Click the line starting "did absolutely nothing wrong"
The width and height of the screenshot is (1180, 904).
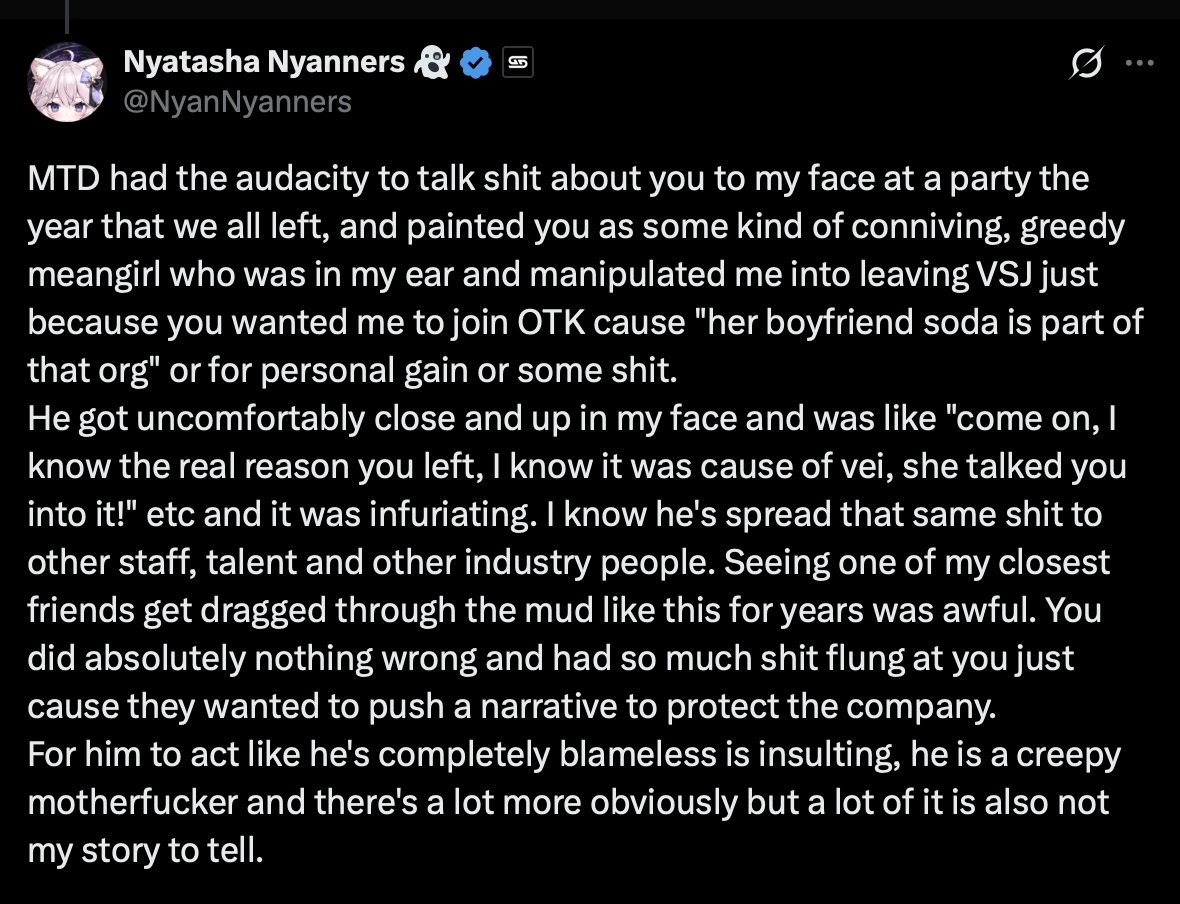551,659
